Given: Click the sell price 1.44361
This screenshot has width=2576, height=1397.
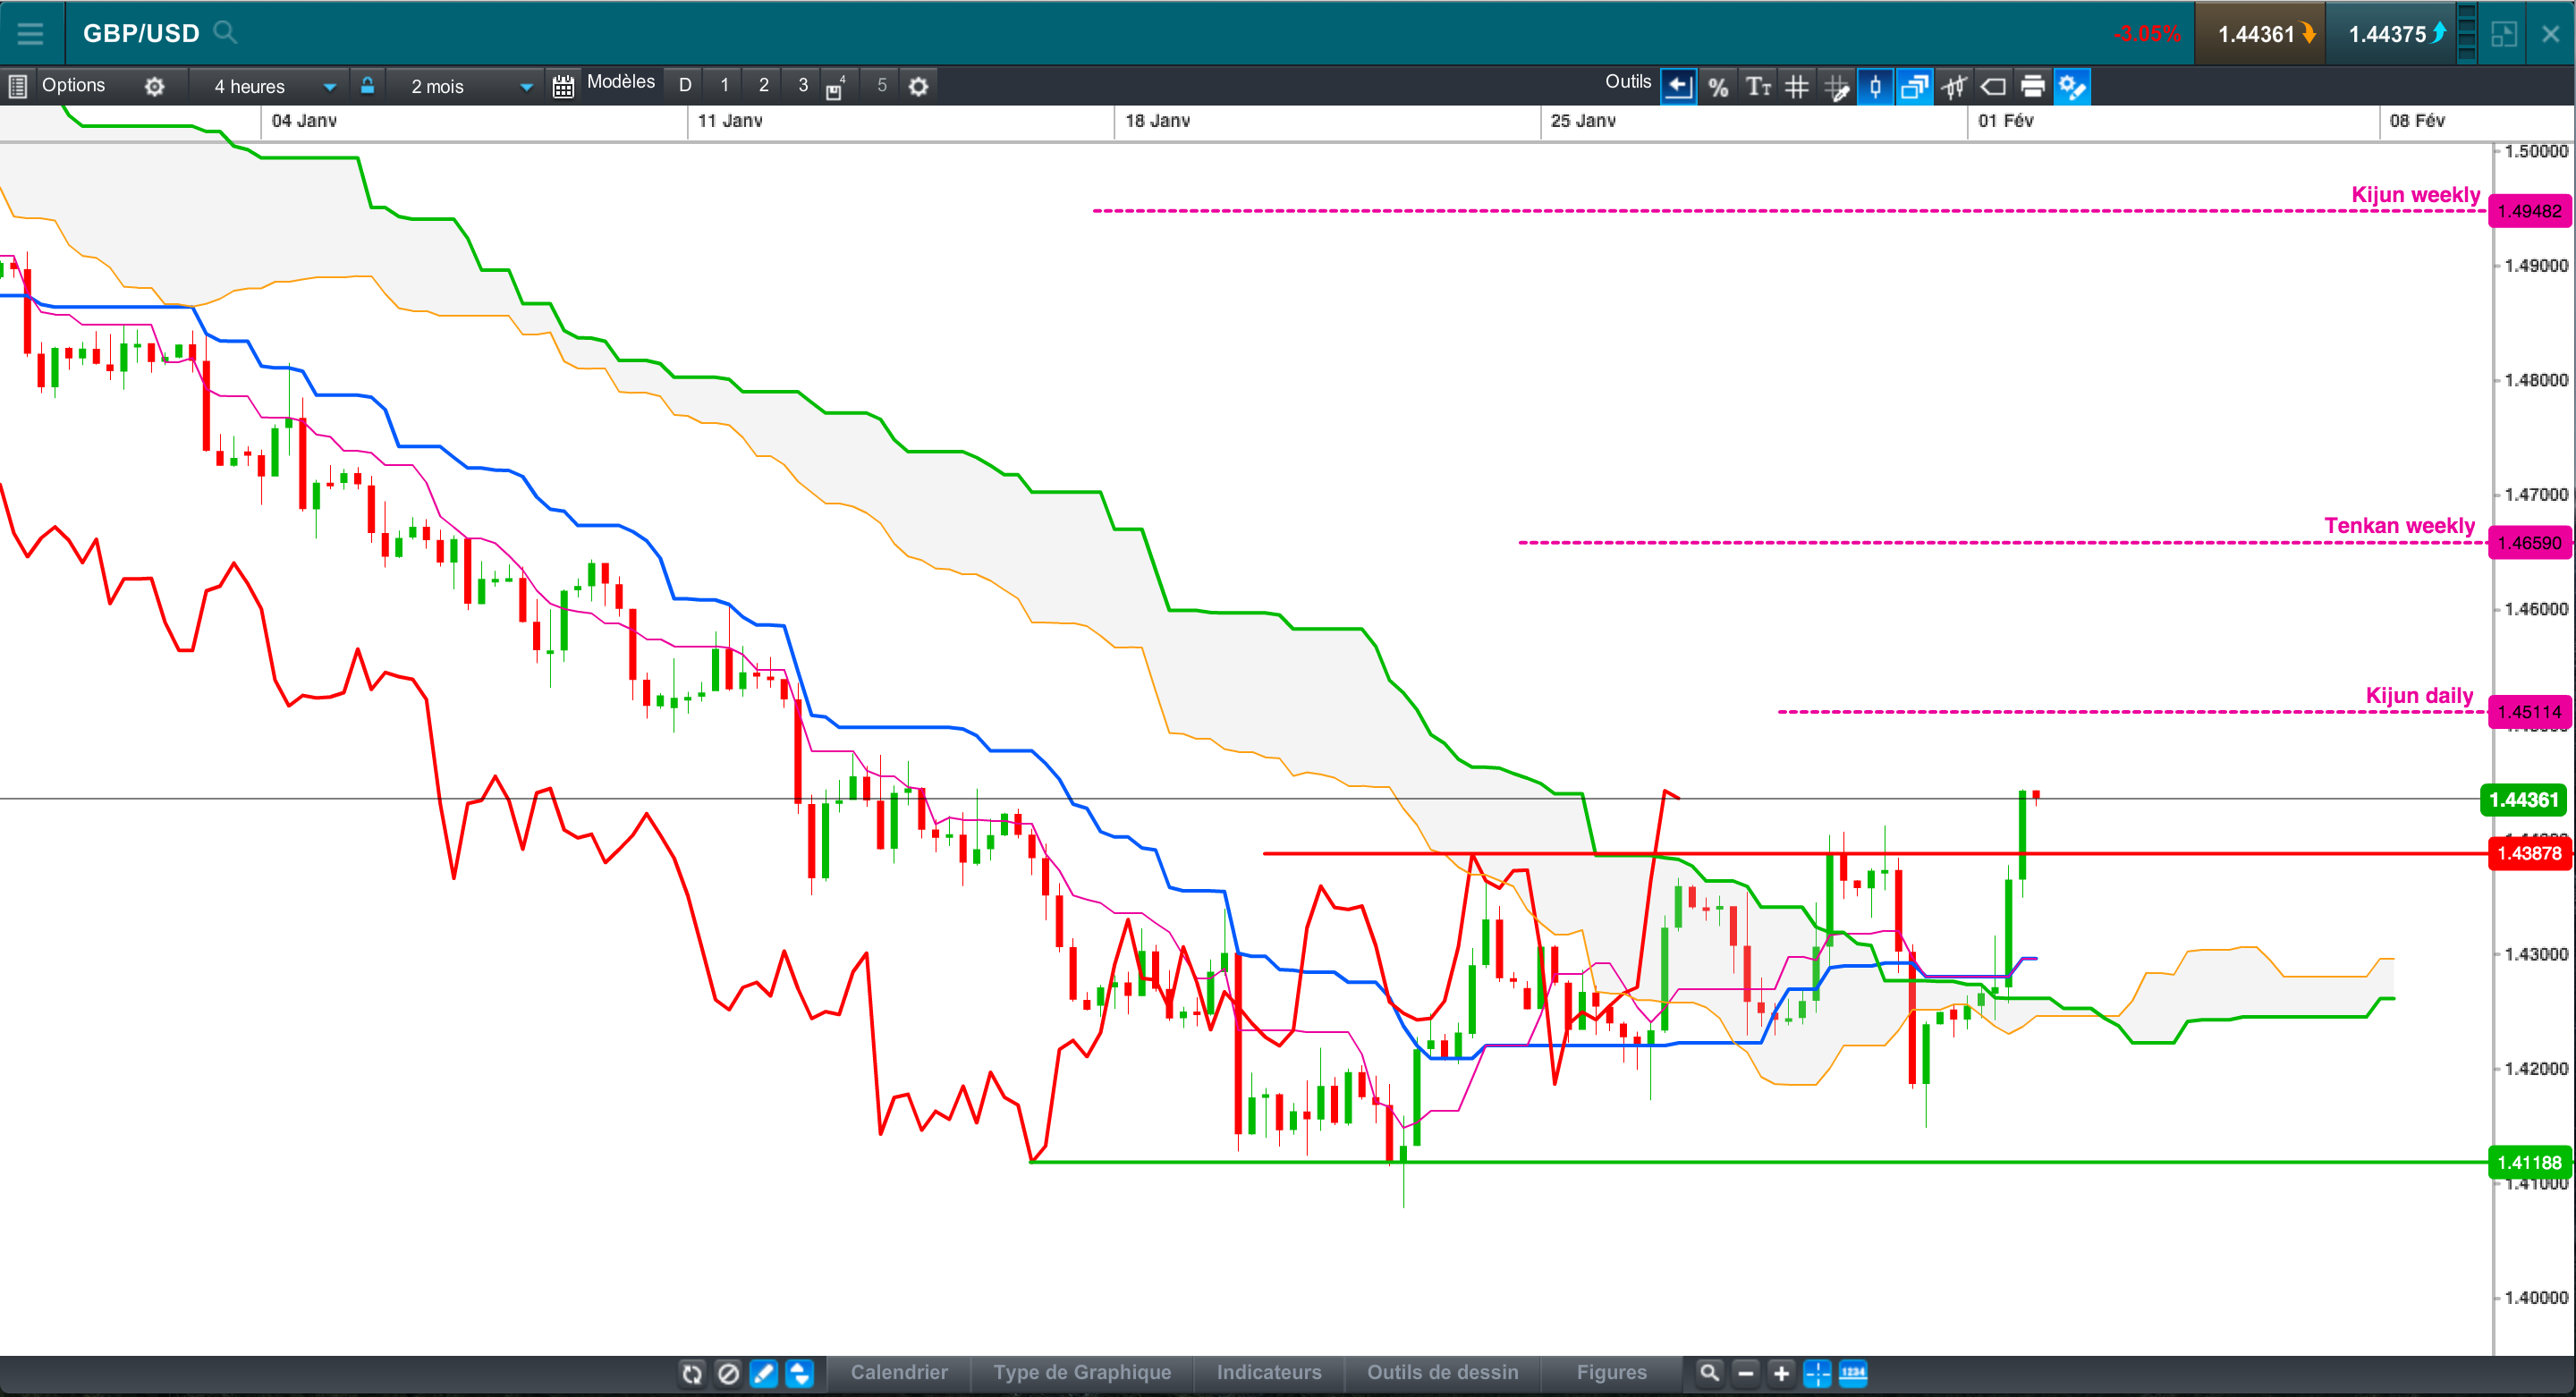Looking at the screenshot, I should [2260, 34].
